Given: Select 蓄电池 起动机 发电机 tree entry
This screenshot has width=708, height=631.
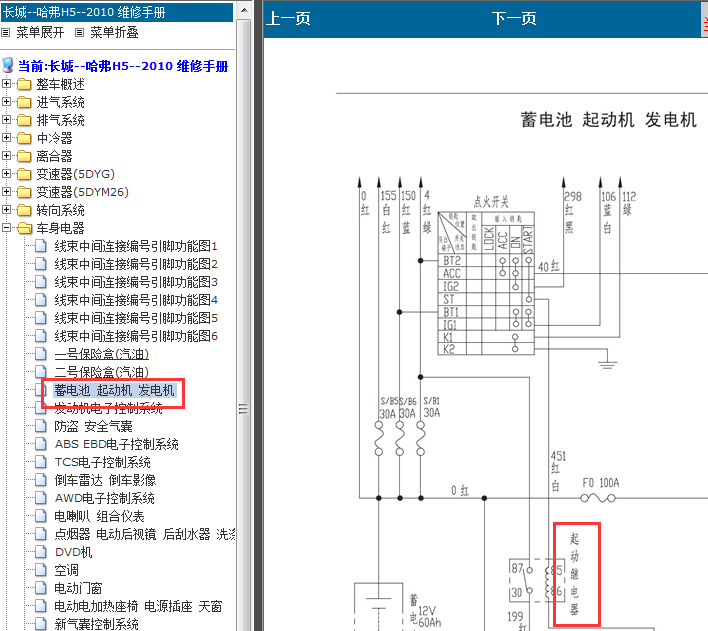Looking at the screenshot, I should (114, 390).
